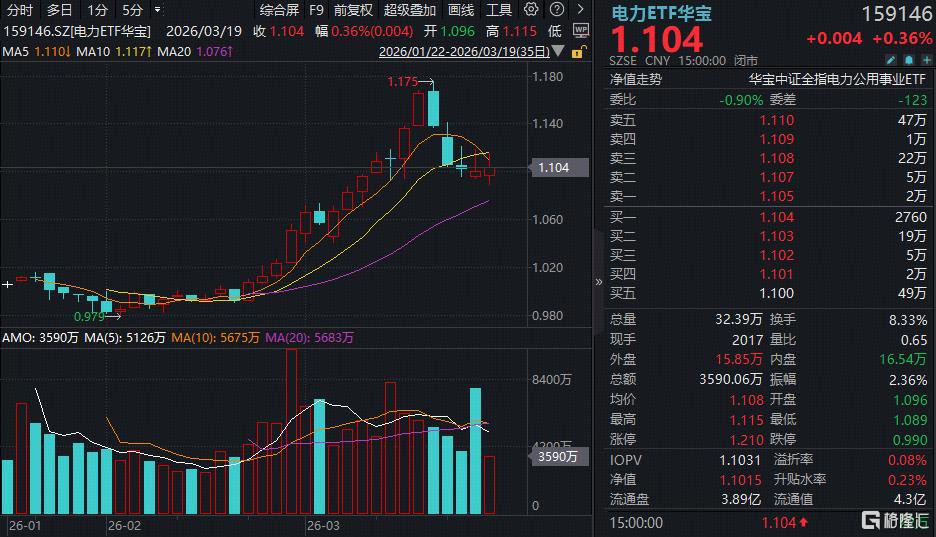Click the IOPV value 1.1031
936x537 pixels.
740,460
